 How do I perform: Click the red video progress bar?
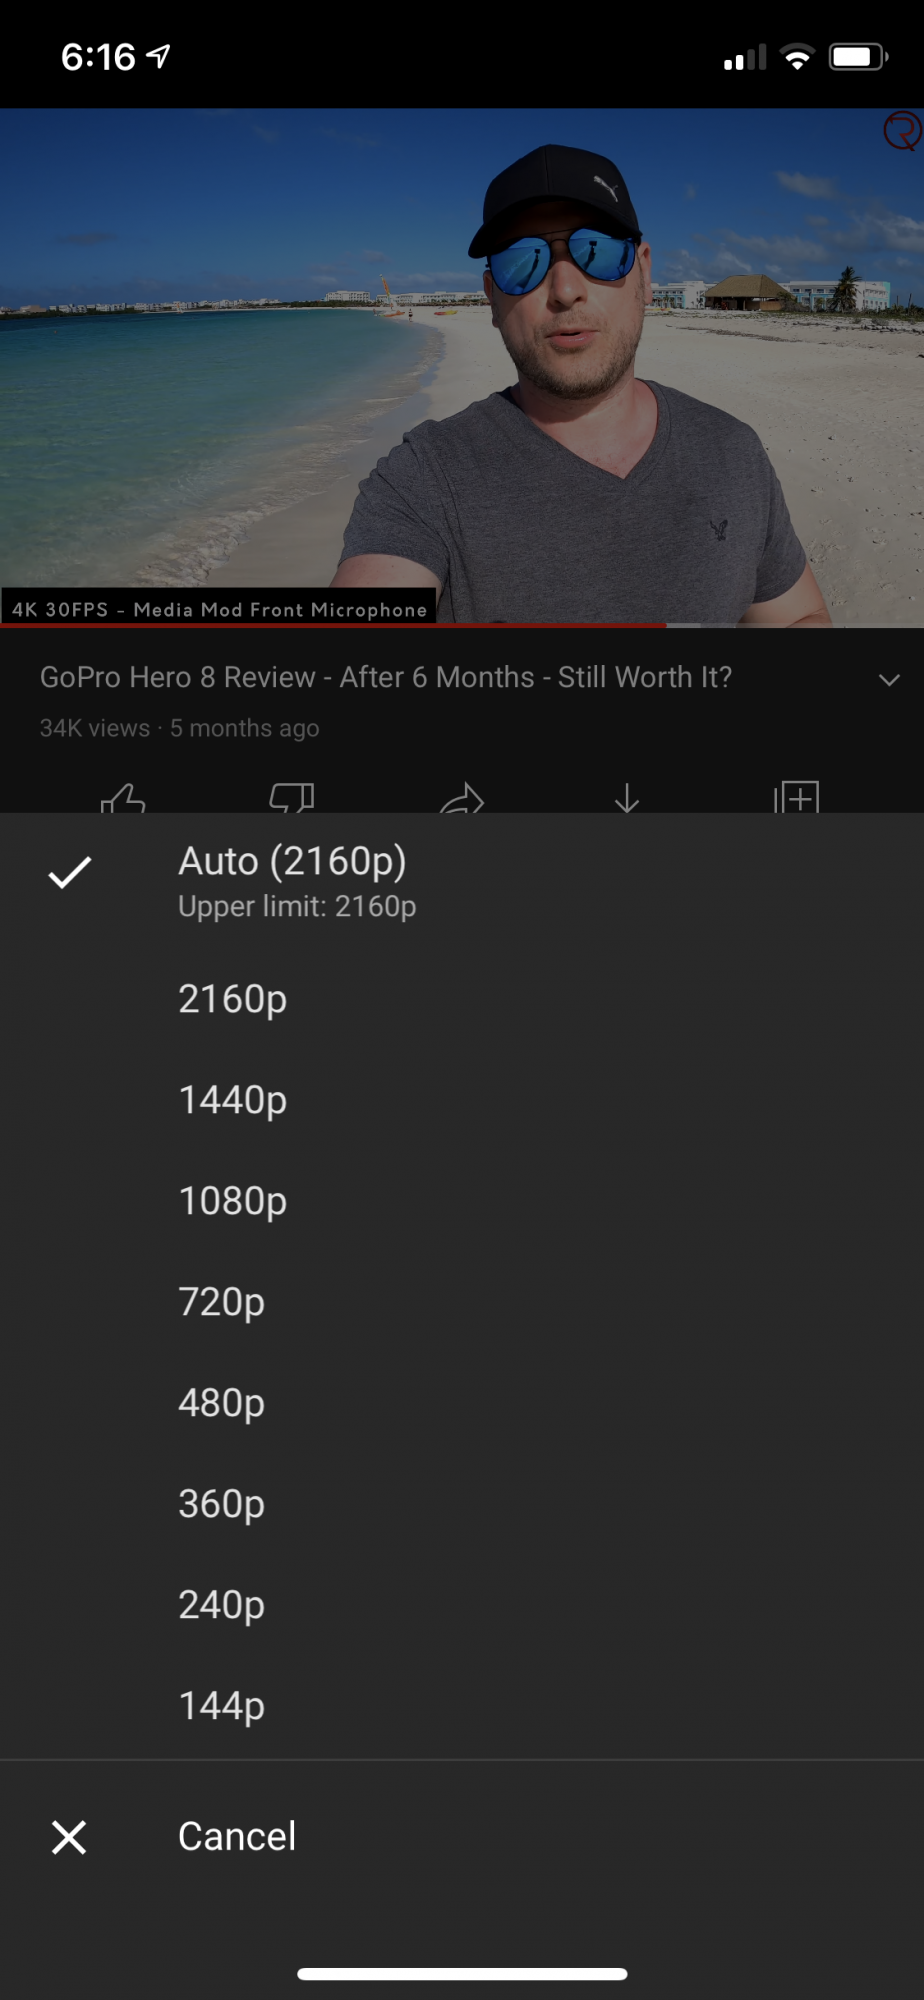tap(333, 625)
